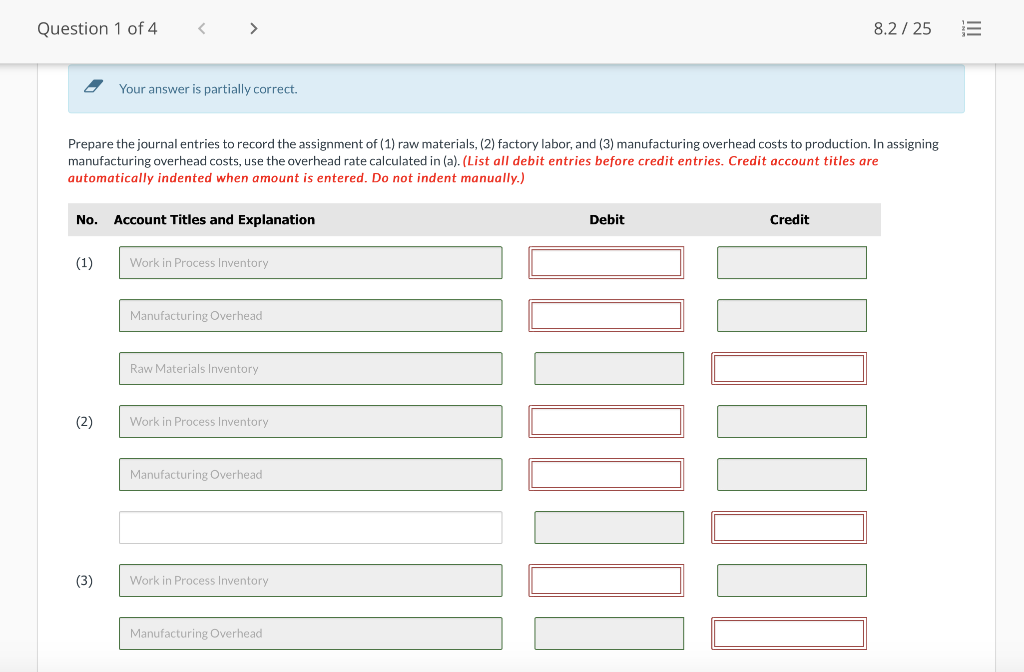
Task: Click the Credit field beside Manufacturing Overhead in entry (3)
Action: click(x=789, y=633)
